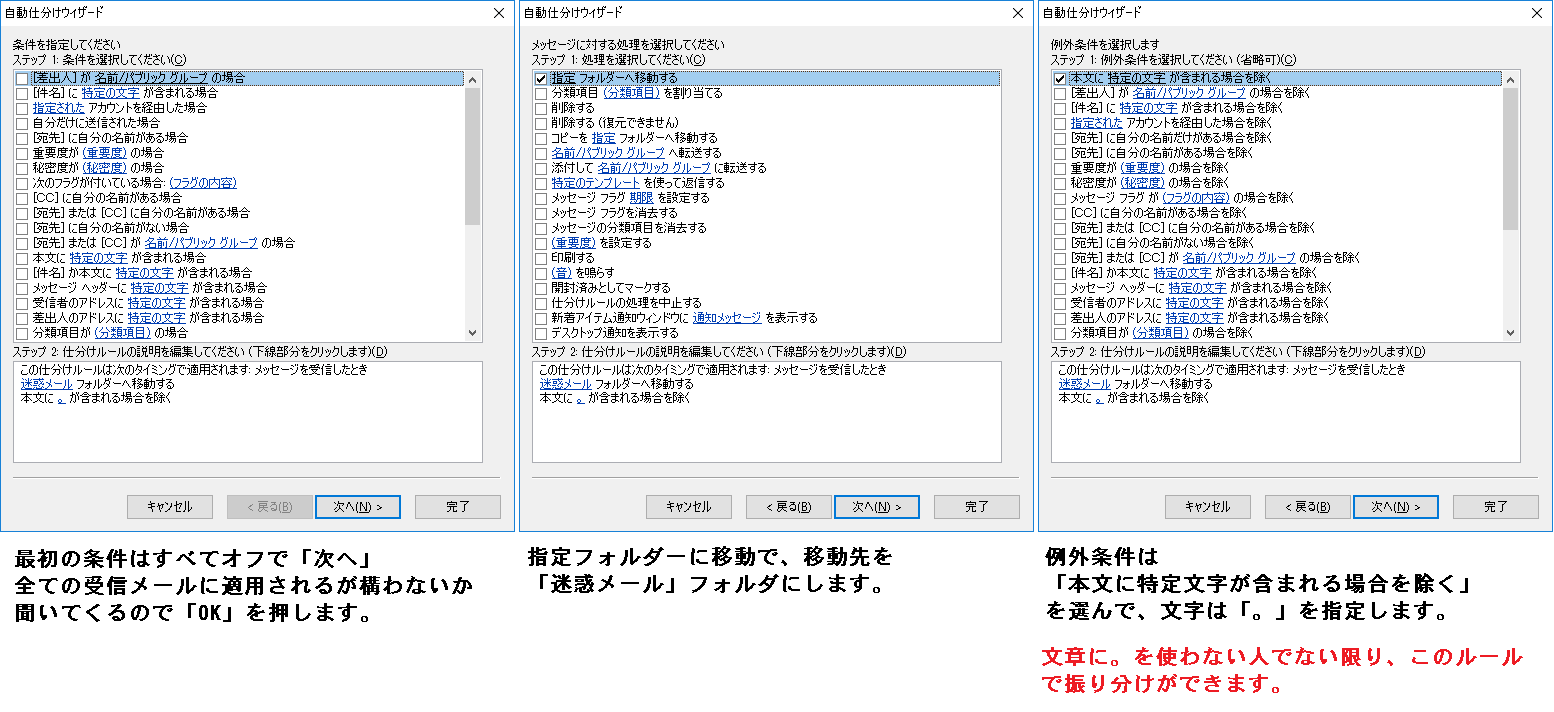This screenshot has width=1554, height=712.
Task: Open the 通知メッセージ link in the action list
Action: 727,318
